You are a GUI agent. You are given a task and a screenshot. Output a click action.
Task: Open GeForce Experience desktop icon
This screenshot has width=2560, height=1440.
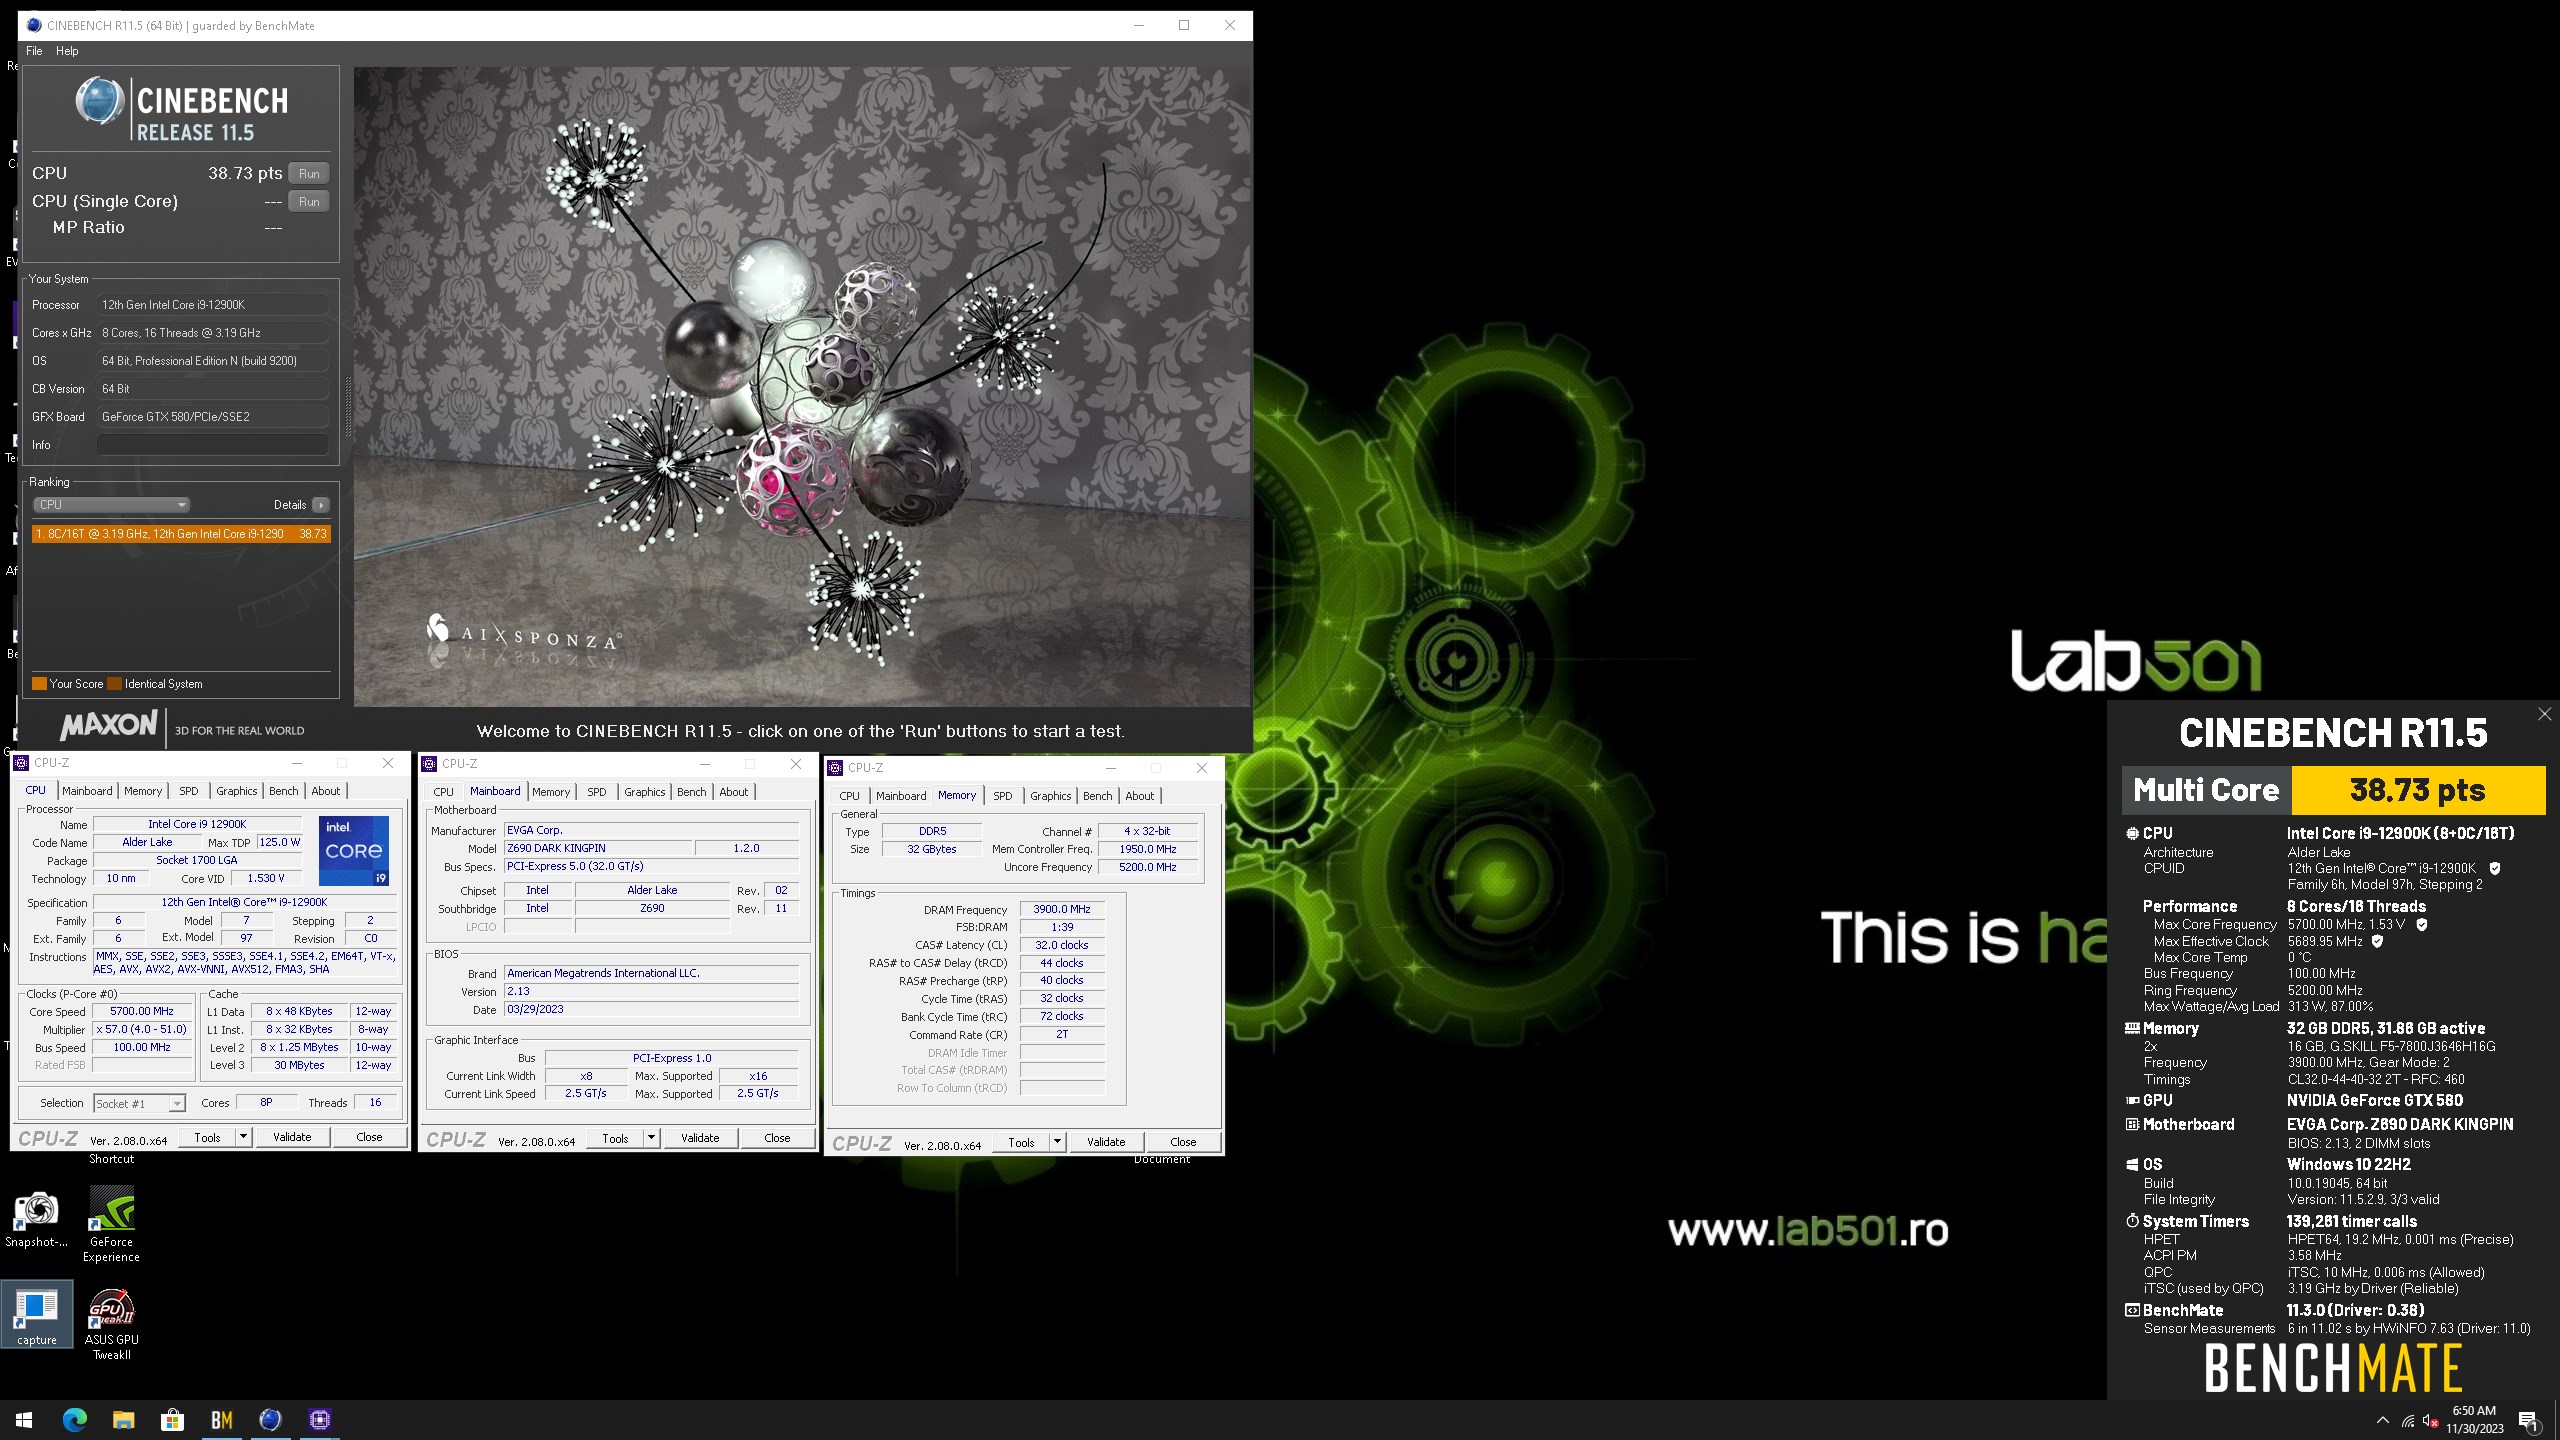112,1224
